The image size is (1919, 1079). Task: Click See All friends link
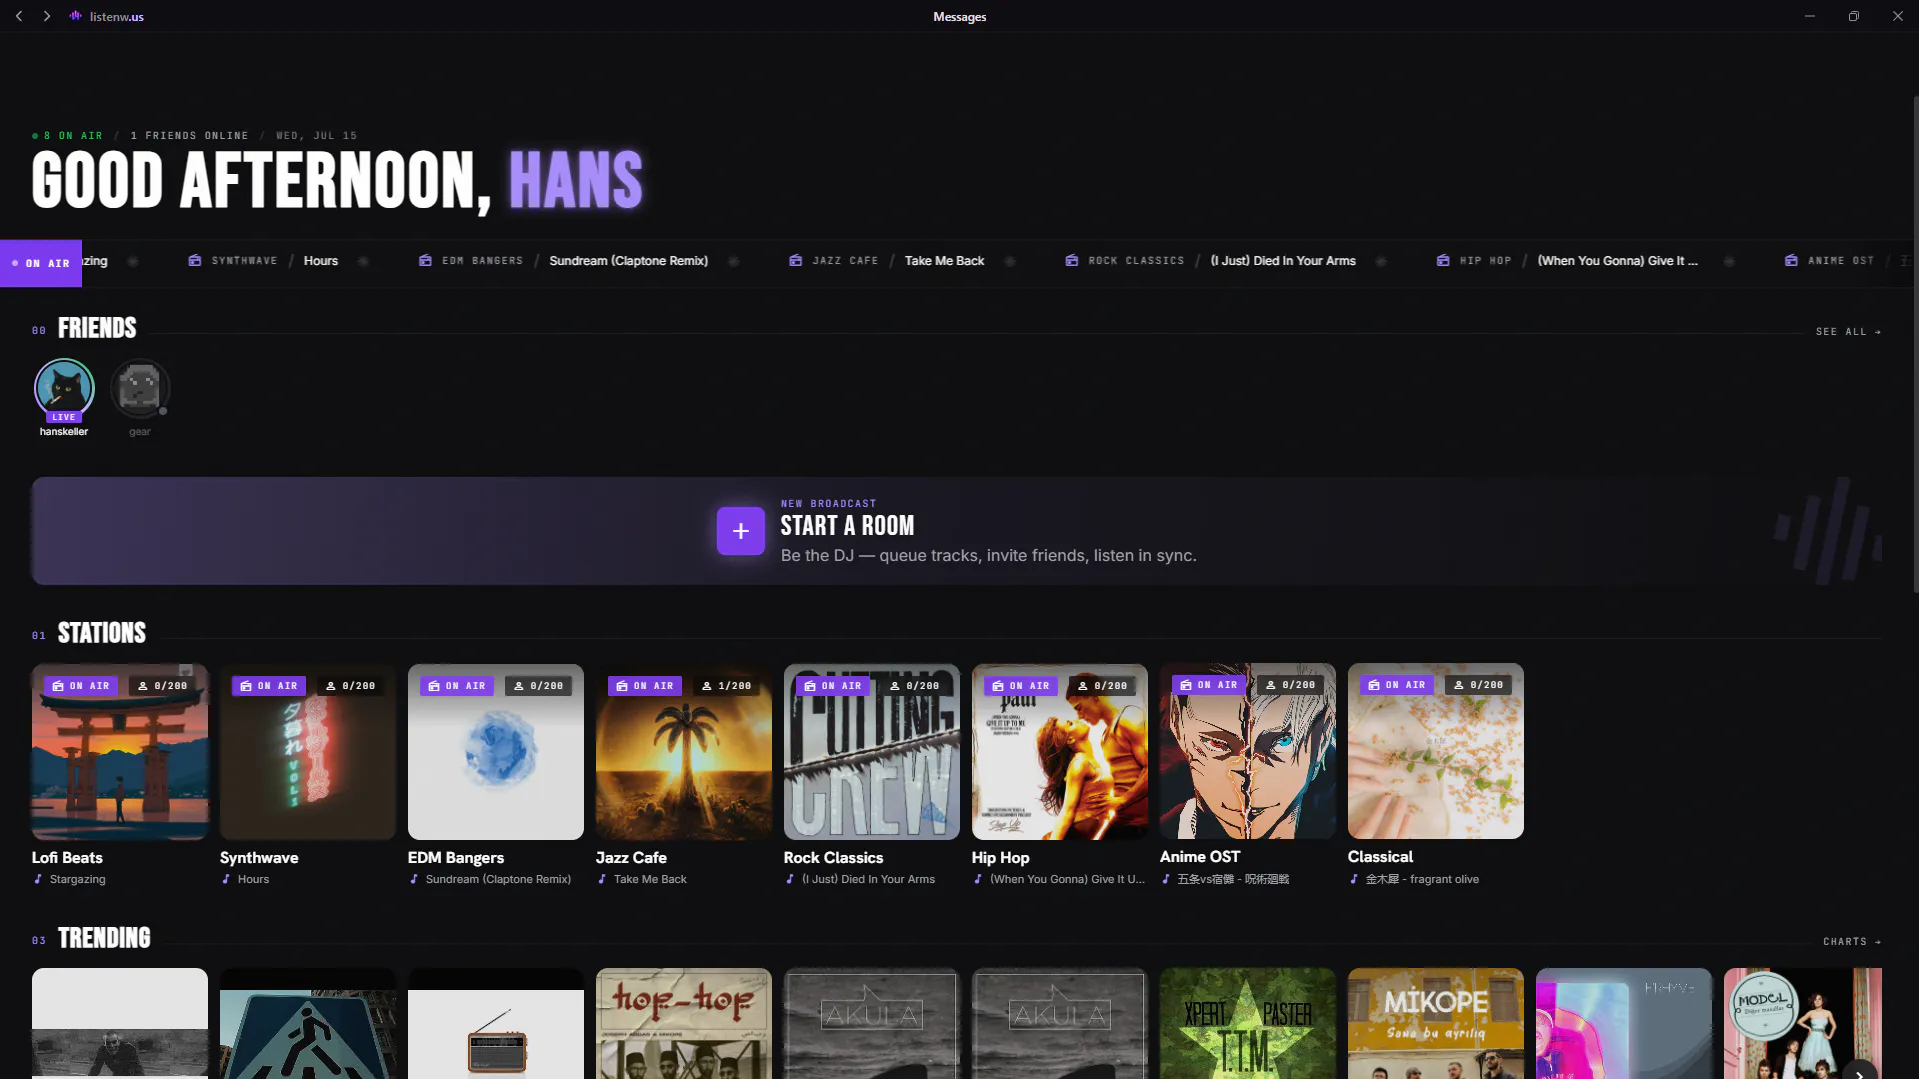(1848, 331)
